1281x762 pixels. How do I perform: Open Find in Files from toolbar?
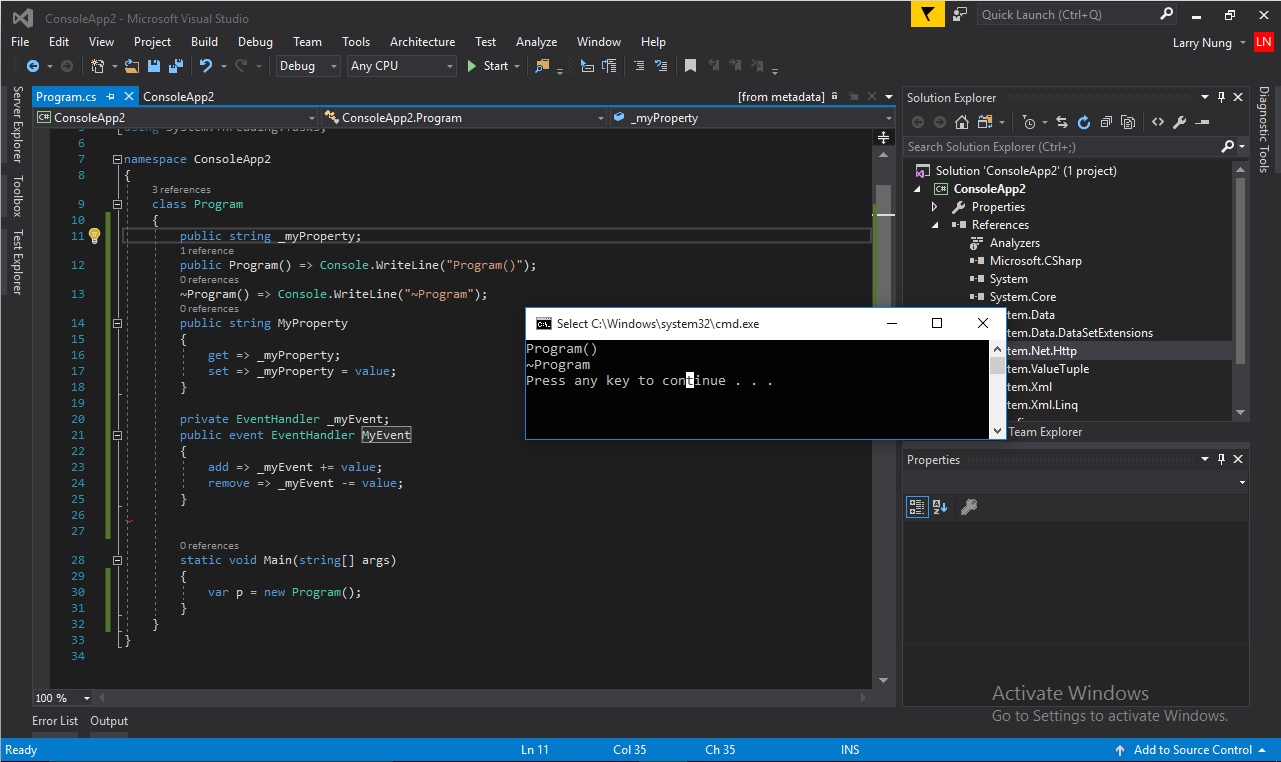click(541, 66)
